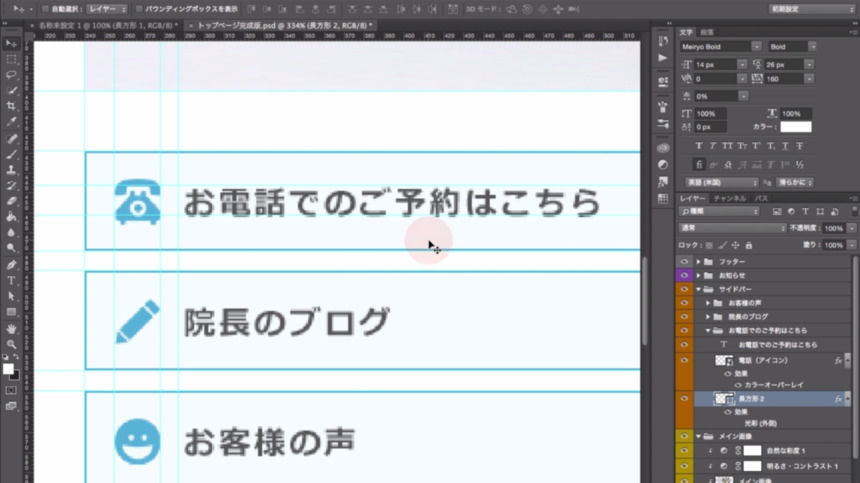
Task: Click the lock all padlock icon
Action: 749,245
